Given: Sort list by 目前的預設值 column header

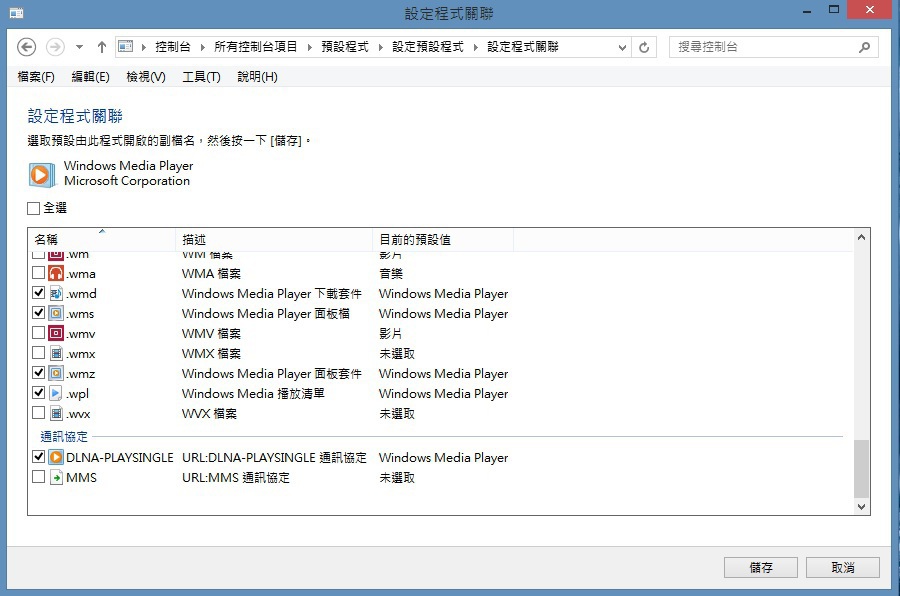Looking at the screenshot, I should coord(443,239).
